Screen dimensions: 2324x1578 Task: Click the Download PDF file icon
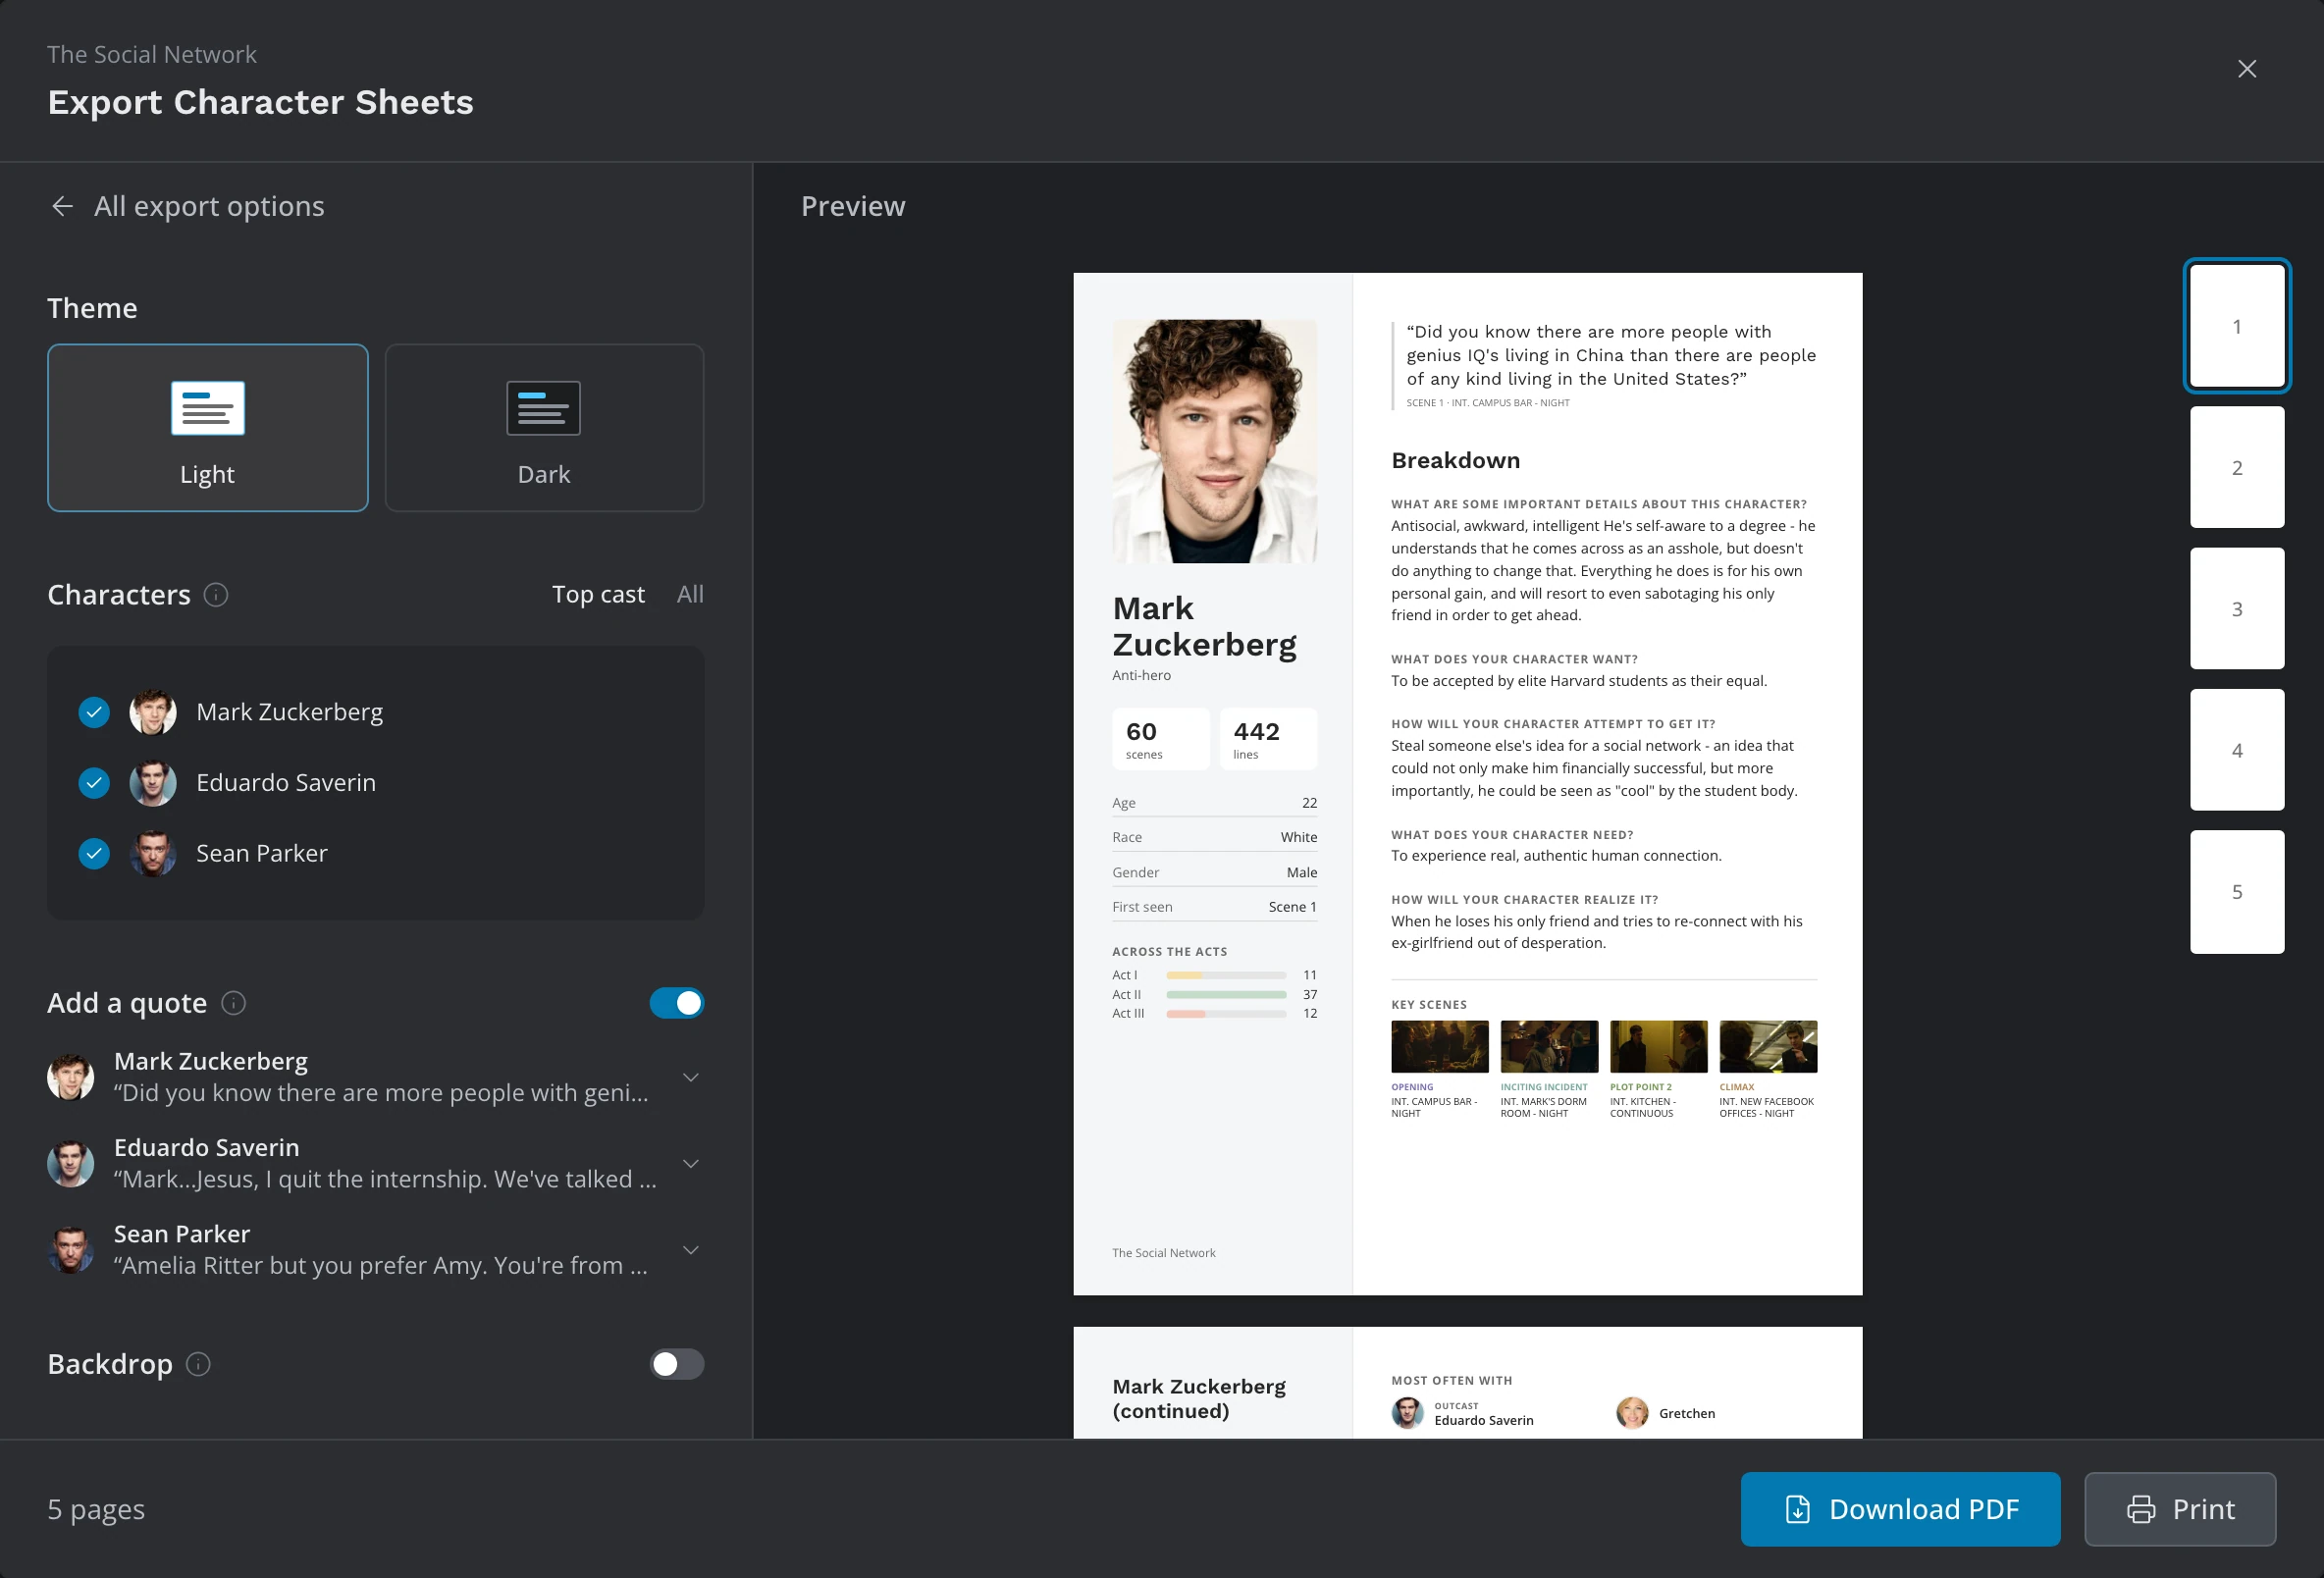1797,1509
